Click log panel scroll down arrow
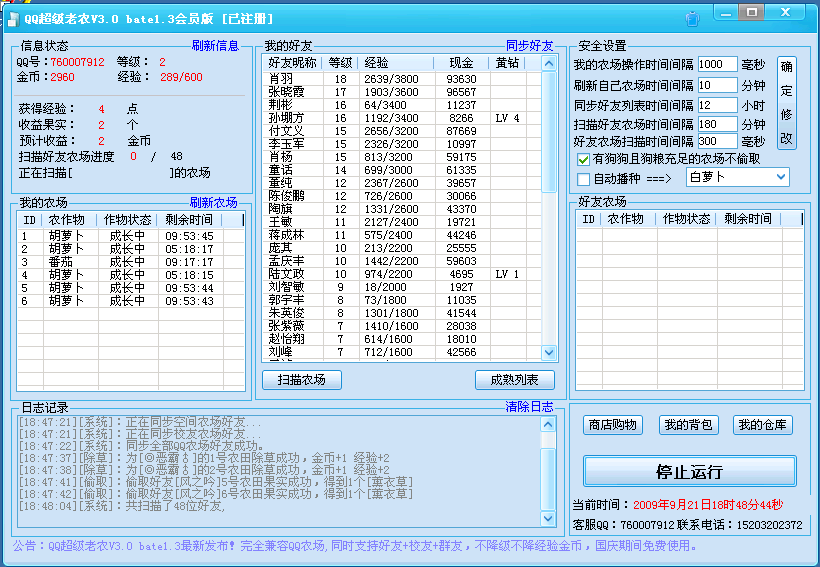 point(548,518)
